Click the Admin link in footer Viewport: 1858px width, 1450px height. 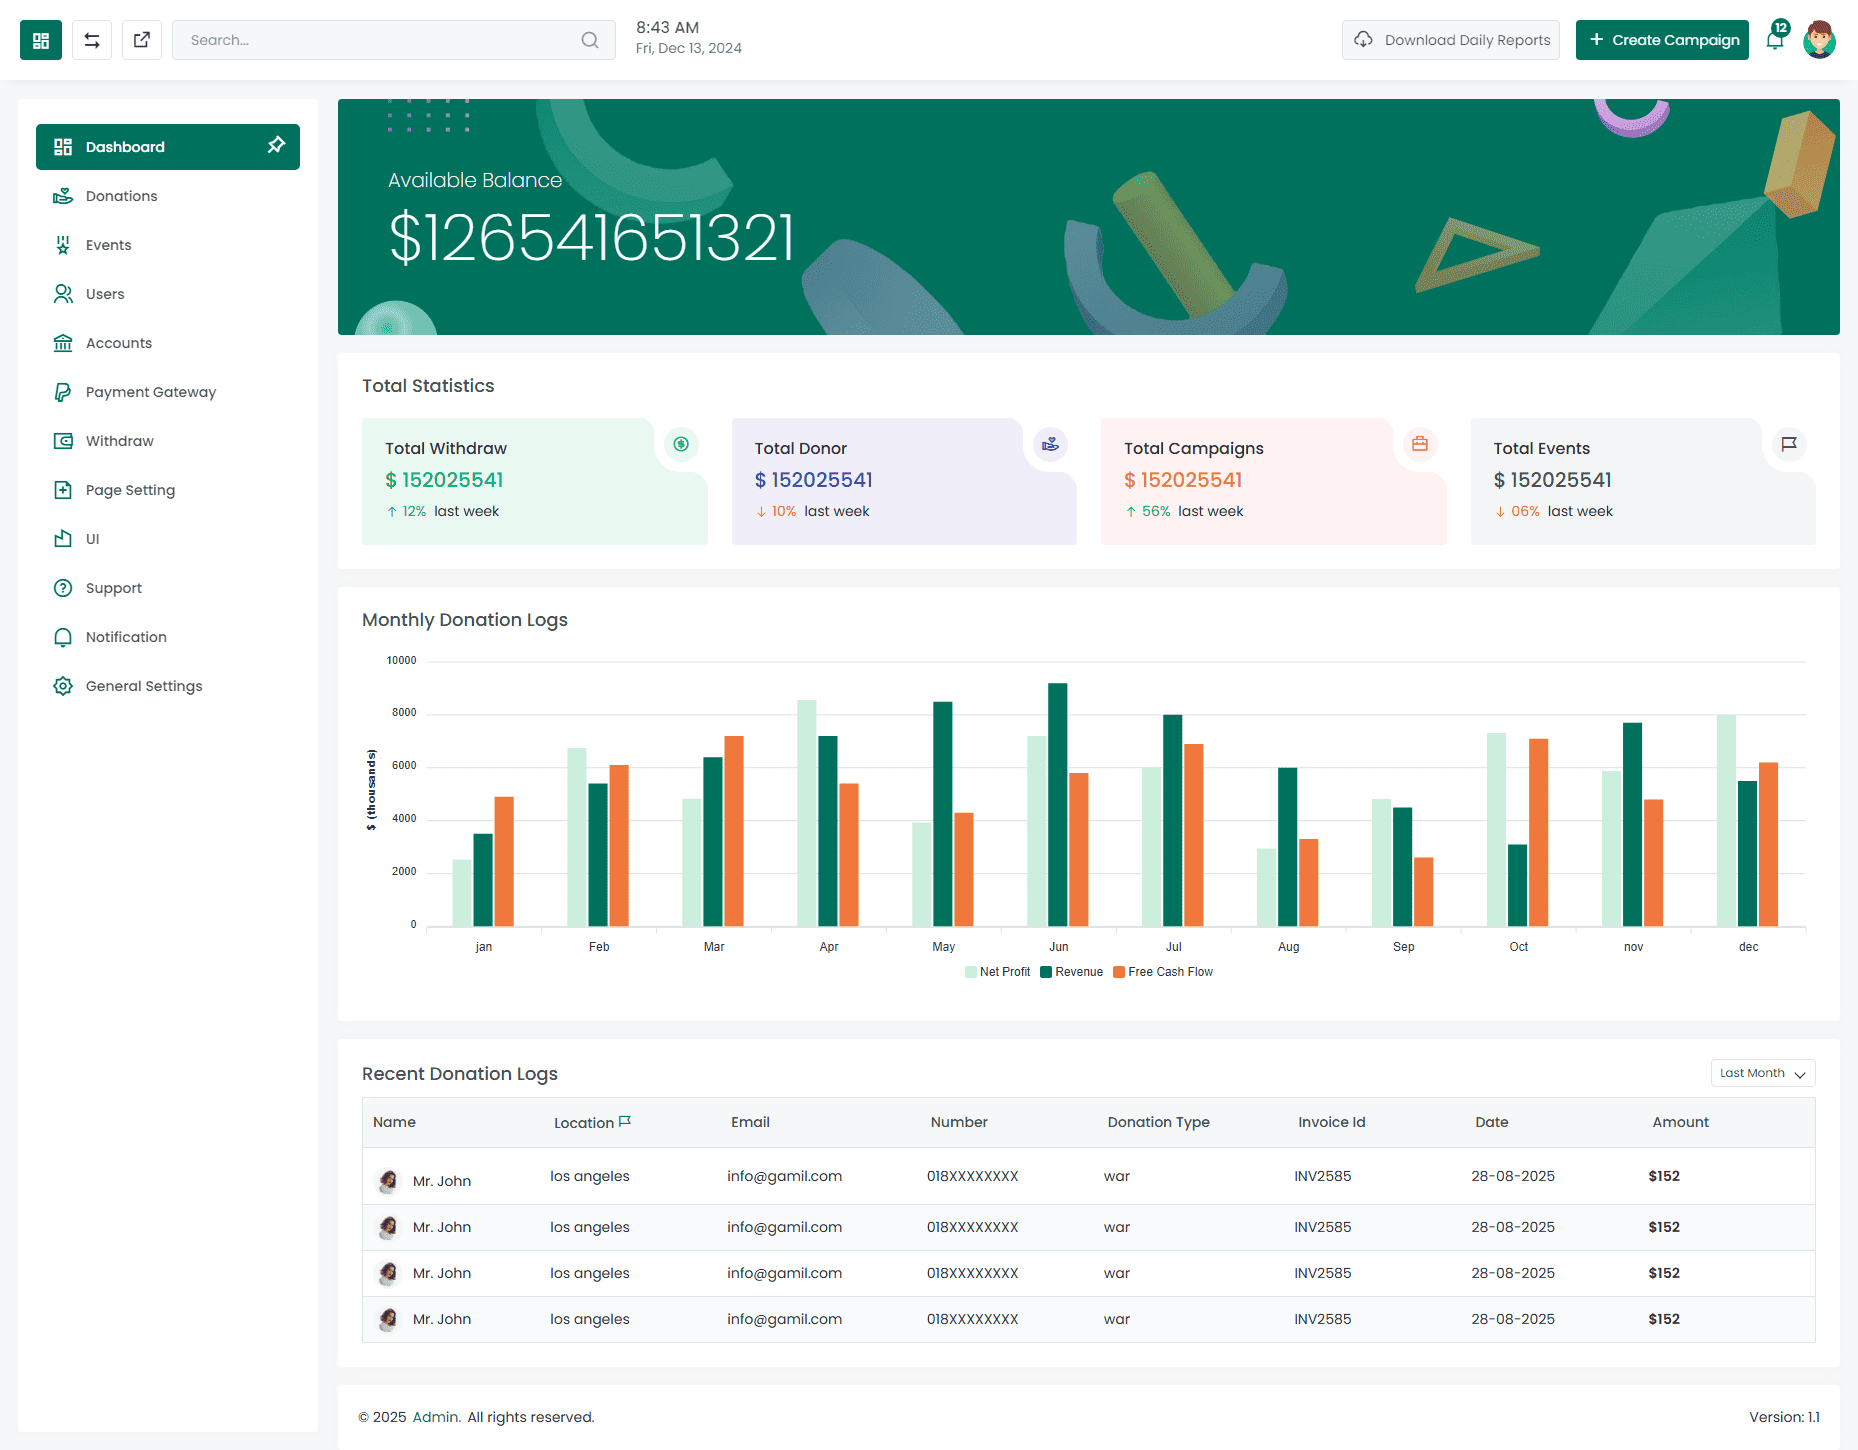click(436, 1417)
